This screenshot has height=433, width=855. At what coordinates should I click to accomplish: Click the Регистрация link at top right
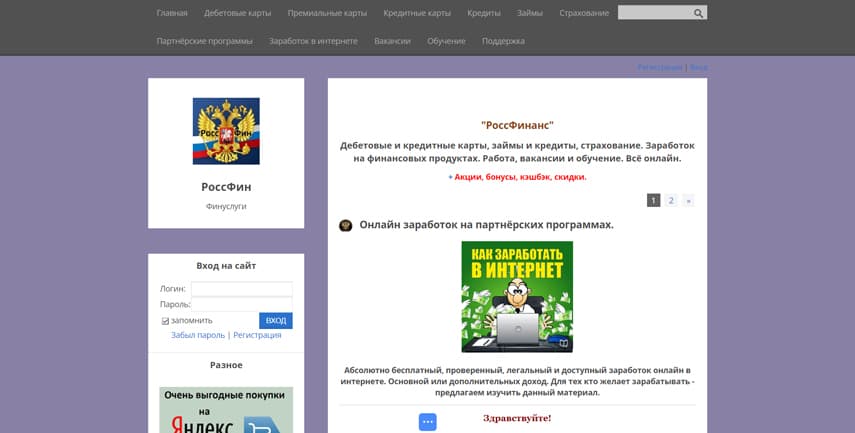[x=660, y=67]
